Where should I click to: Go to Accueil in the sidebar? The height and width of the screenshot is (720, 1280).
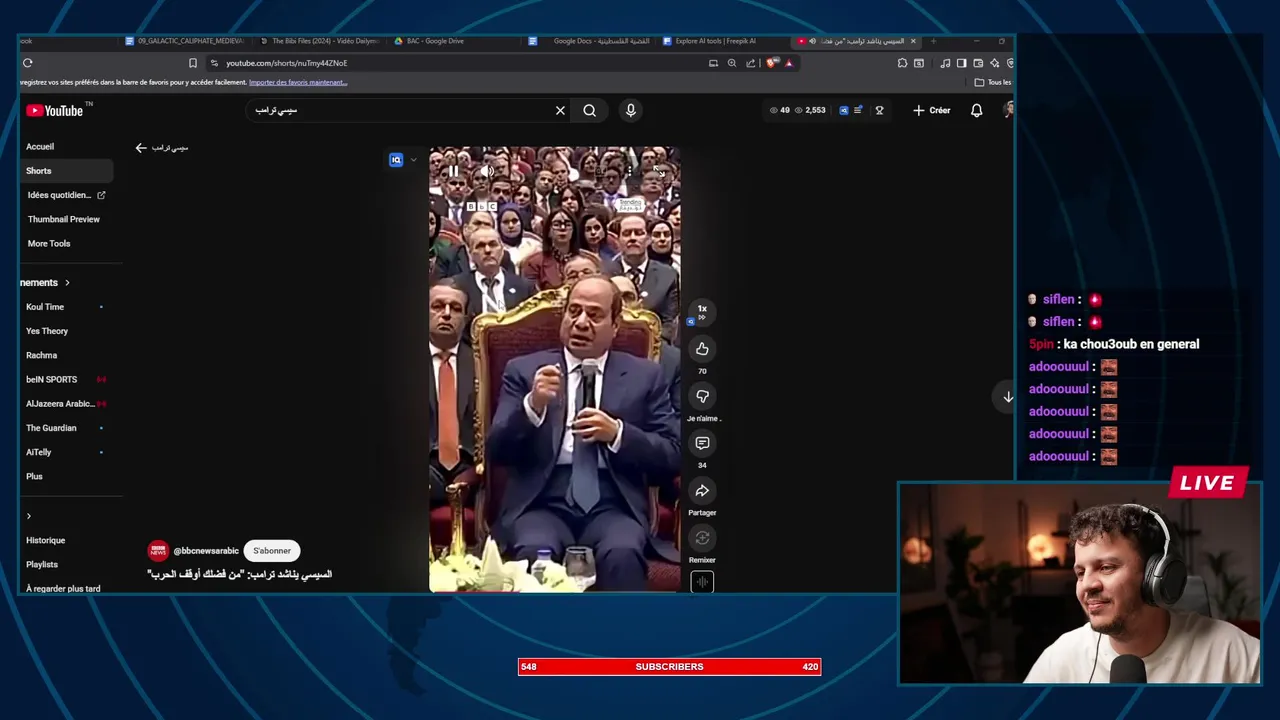coord(40,146)
